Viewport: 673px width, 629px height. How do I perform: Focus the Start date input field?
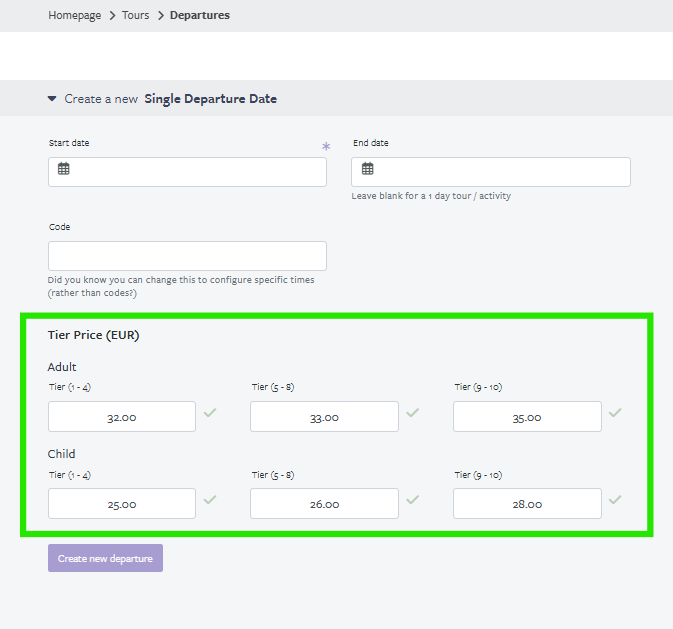click(187, 172)
